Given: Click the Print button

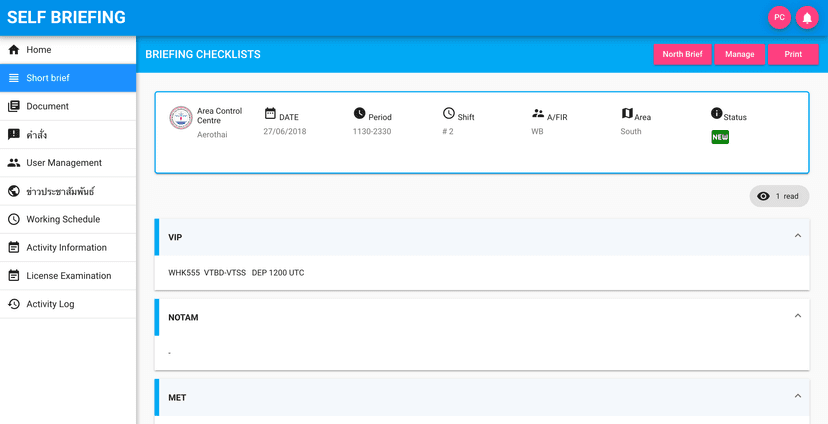Looking at the screenshot, I should pyautogui.click(x=793, y=55).
